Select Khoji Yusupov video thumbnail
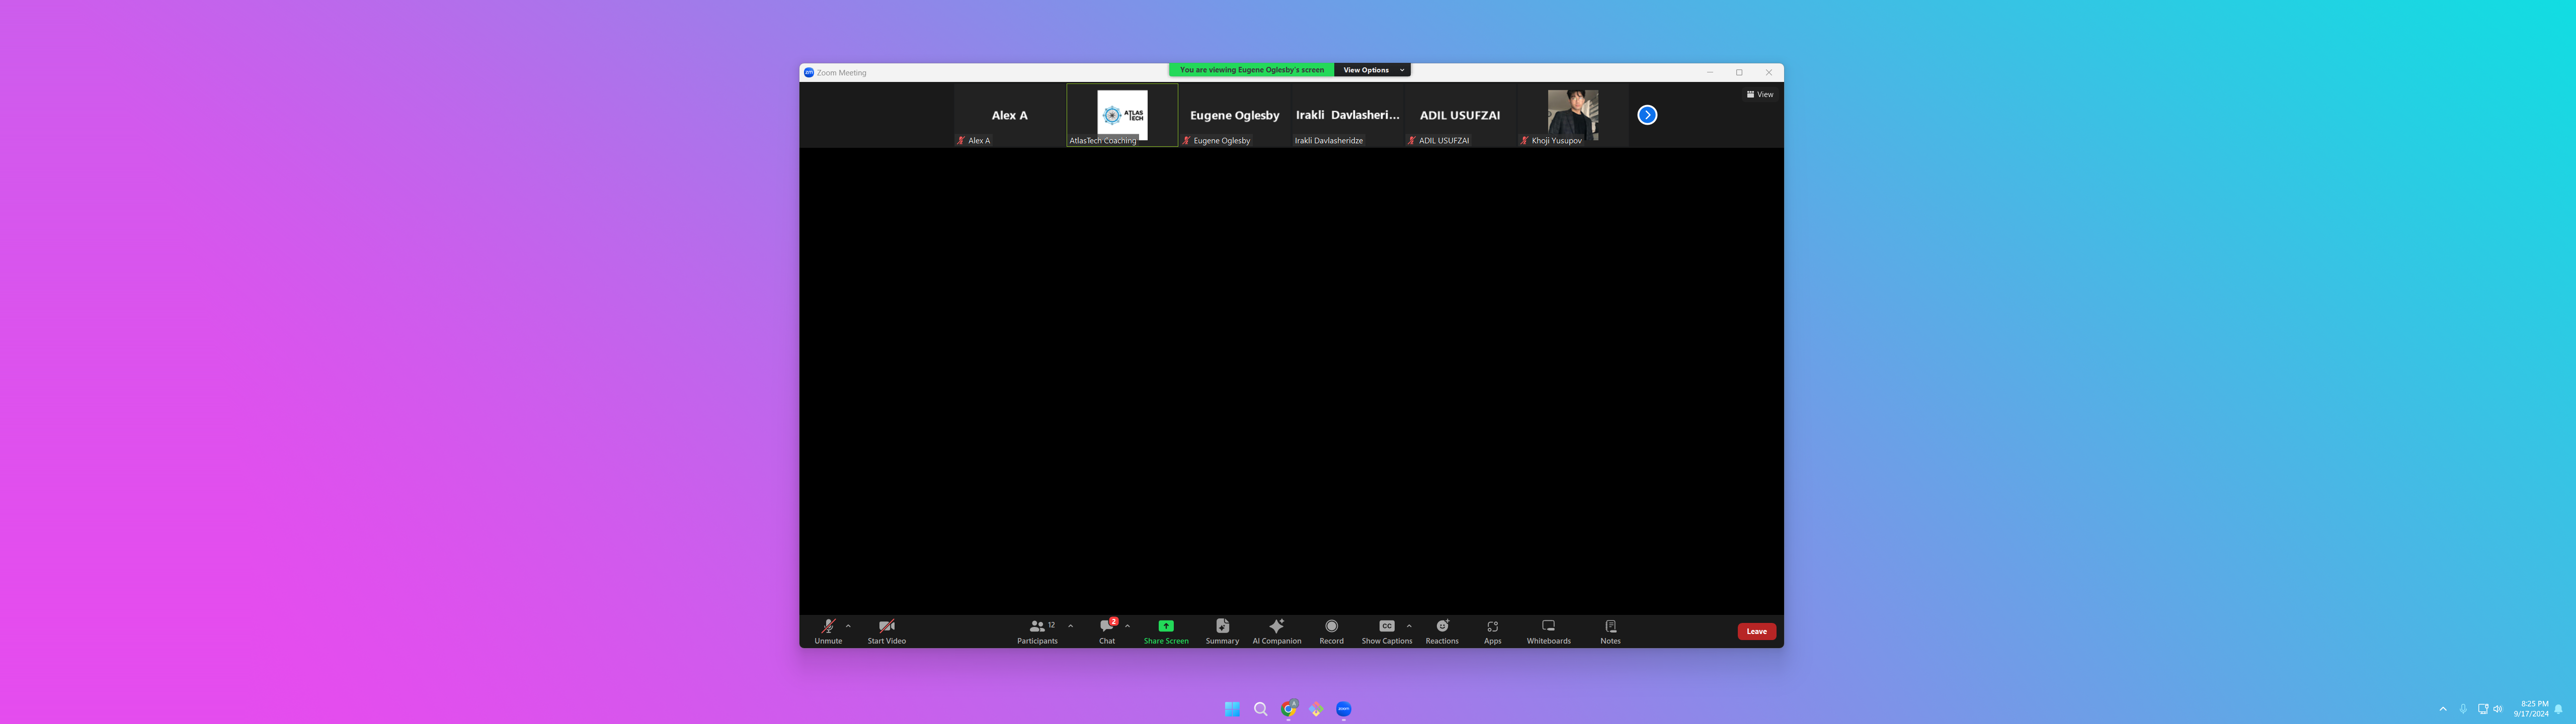The width and height of the screenshot is (2576, 724). pos(1572,114)
